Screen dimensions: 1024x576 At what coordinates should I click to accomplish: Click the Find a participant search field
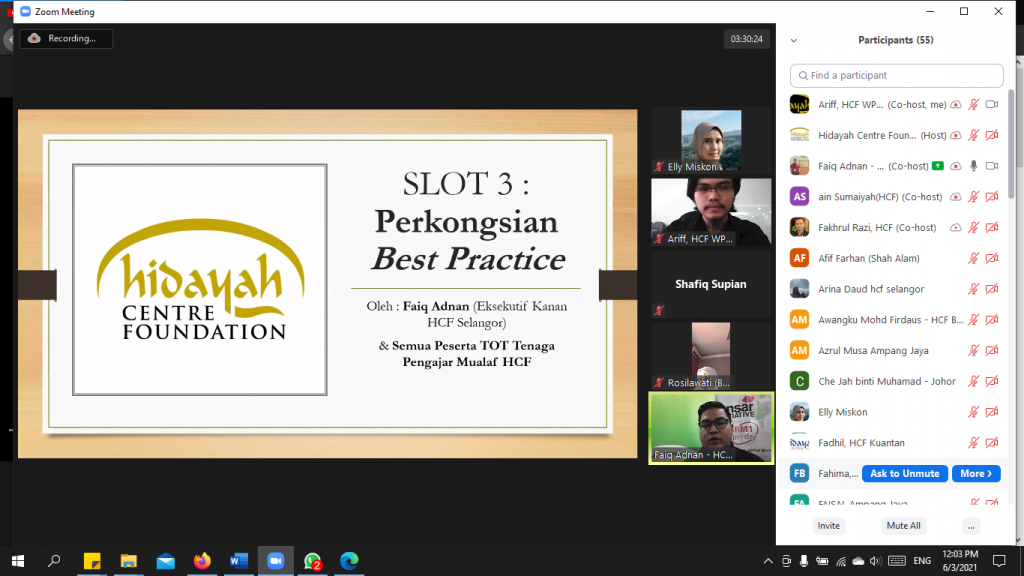(896, 76)
